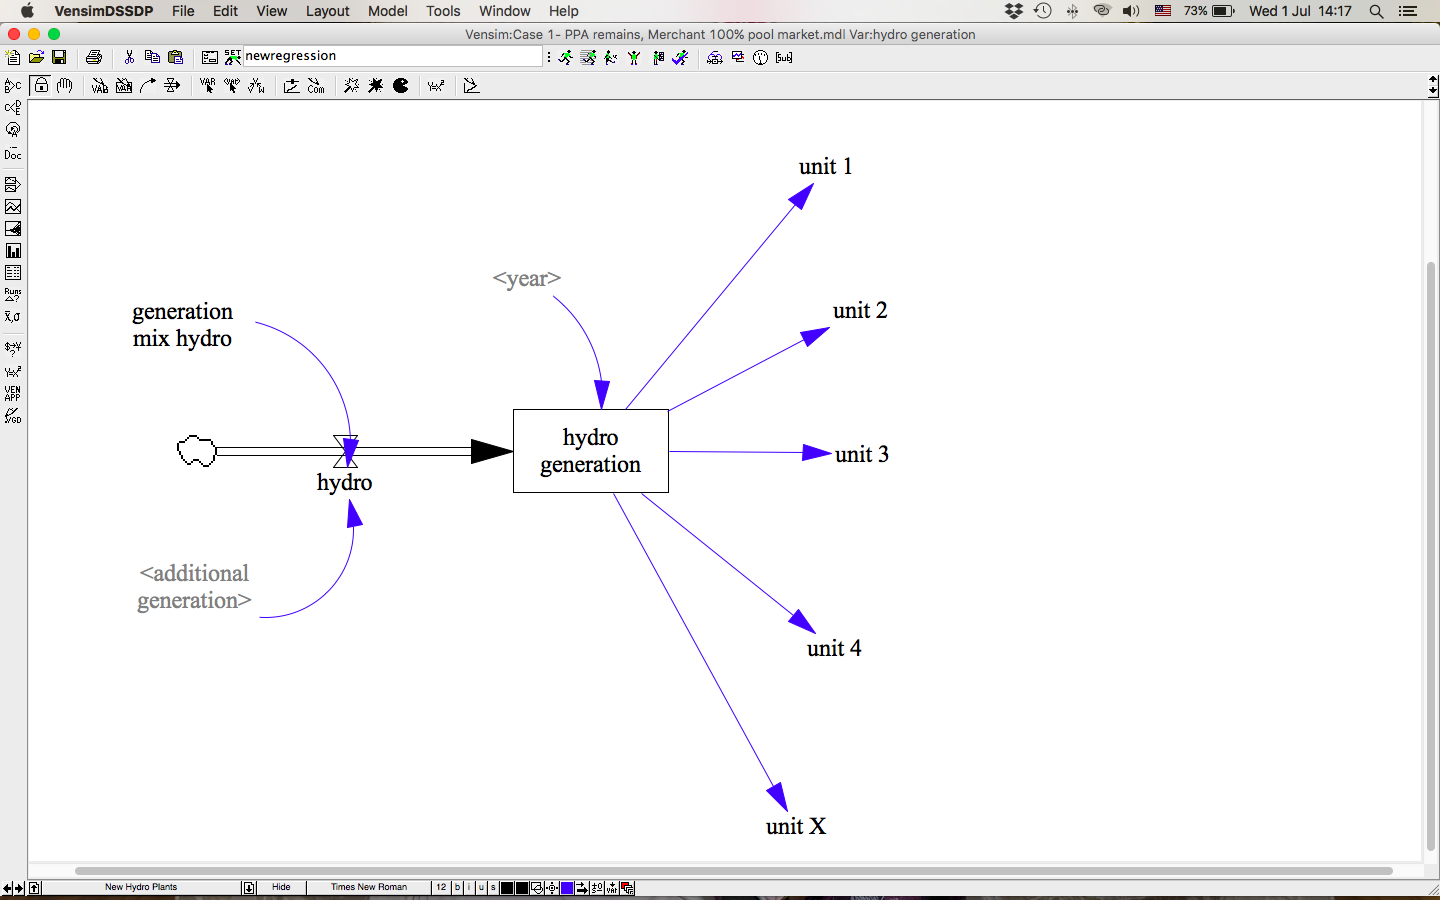The width and height of the screenshot is (1440, 900).
Task: Open the Tools menu
Action: click(443, 11)
